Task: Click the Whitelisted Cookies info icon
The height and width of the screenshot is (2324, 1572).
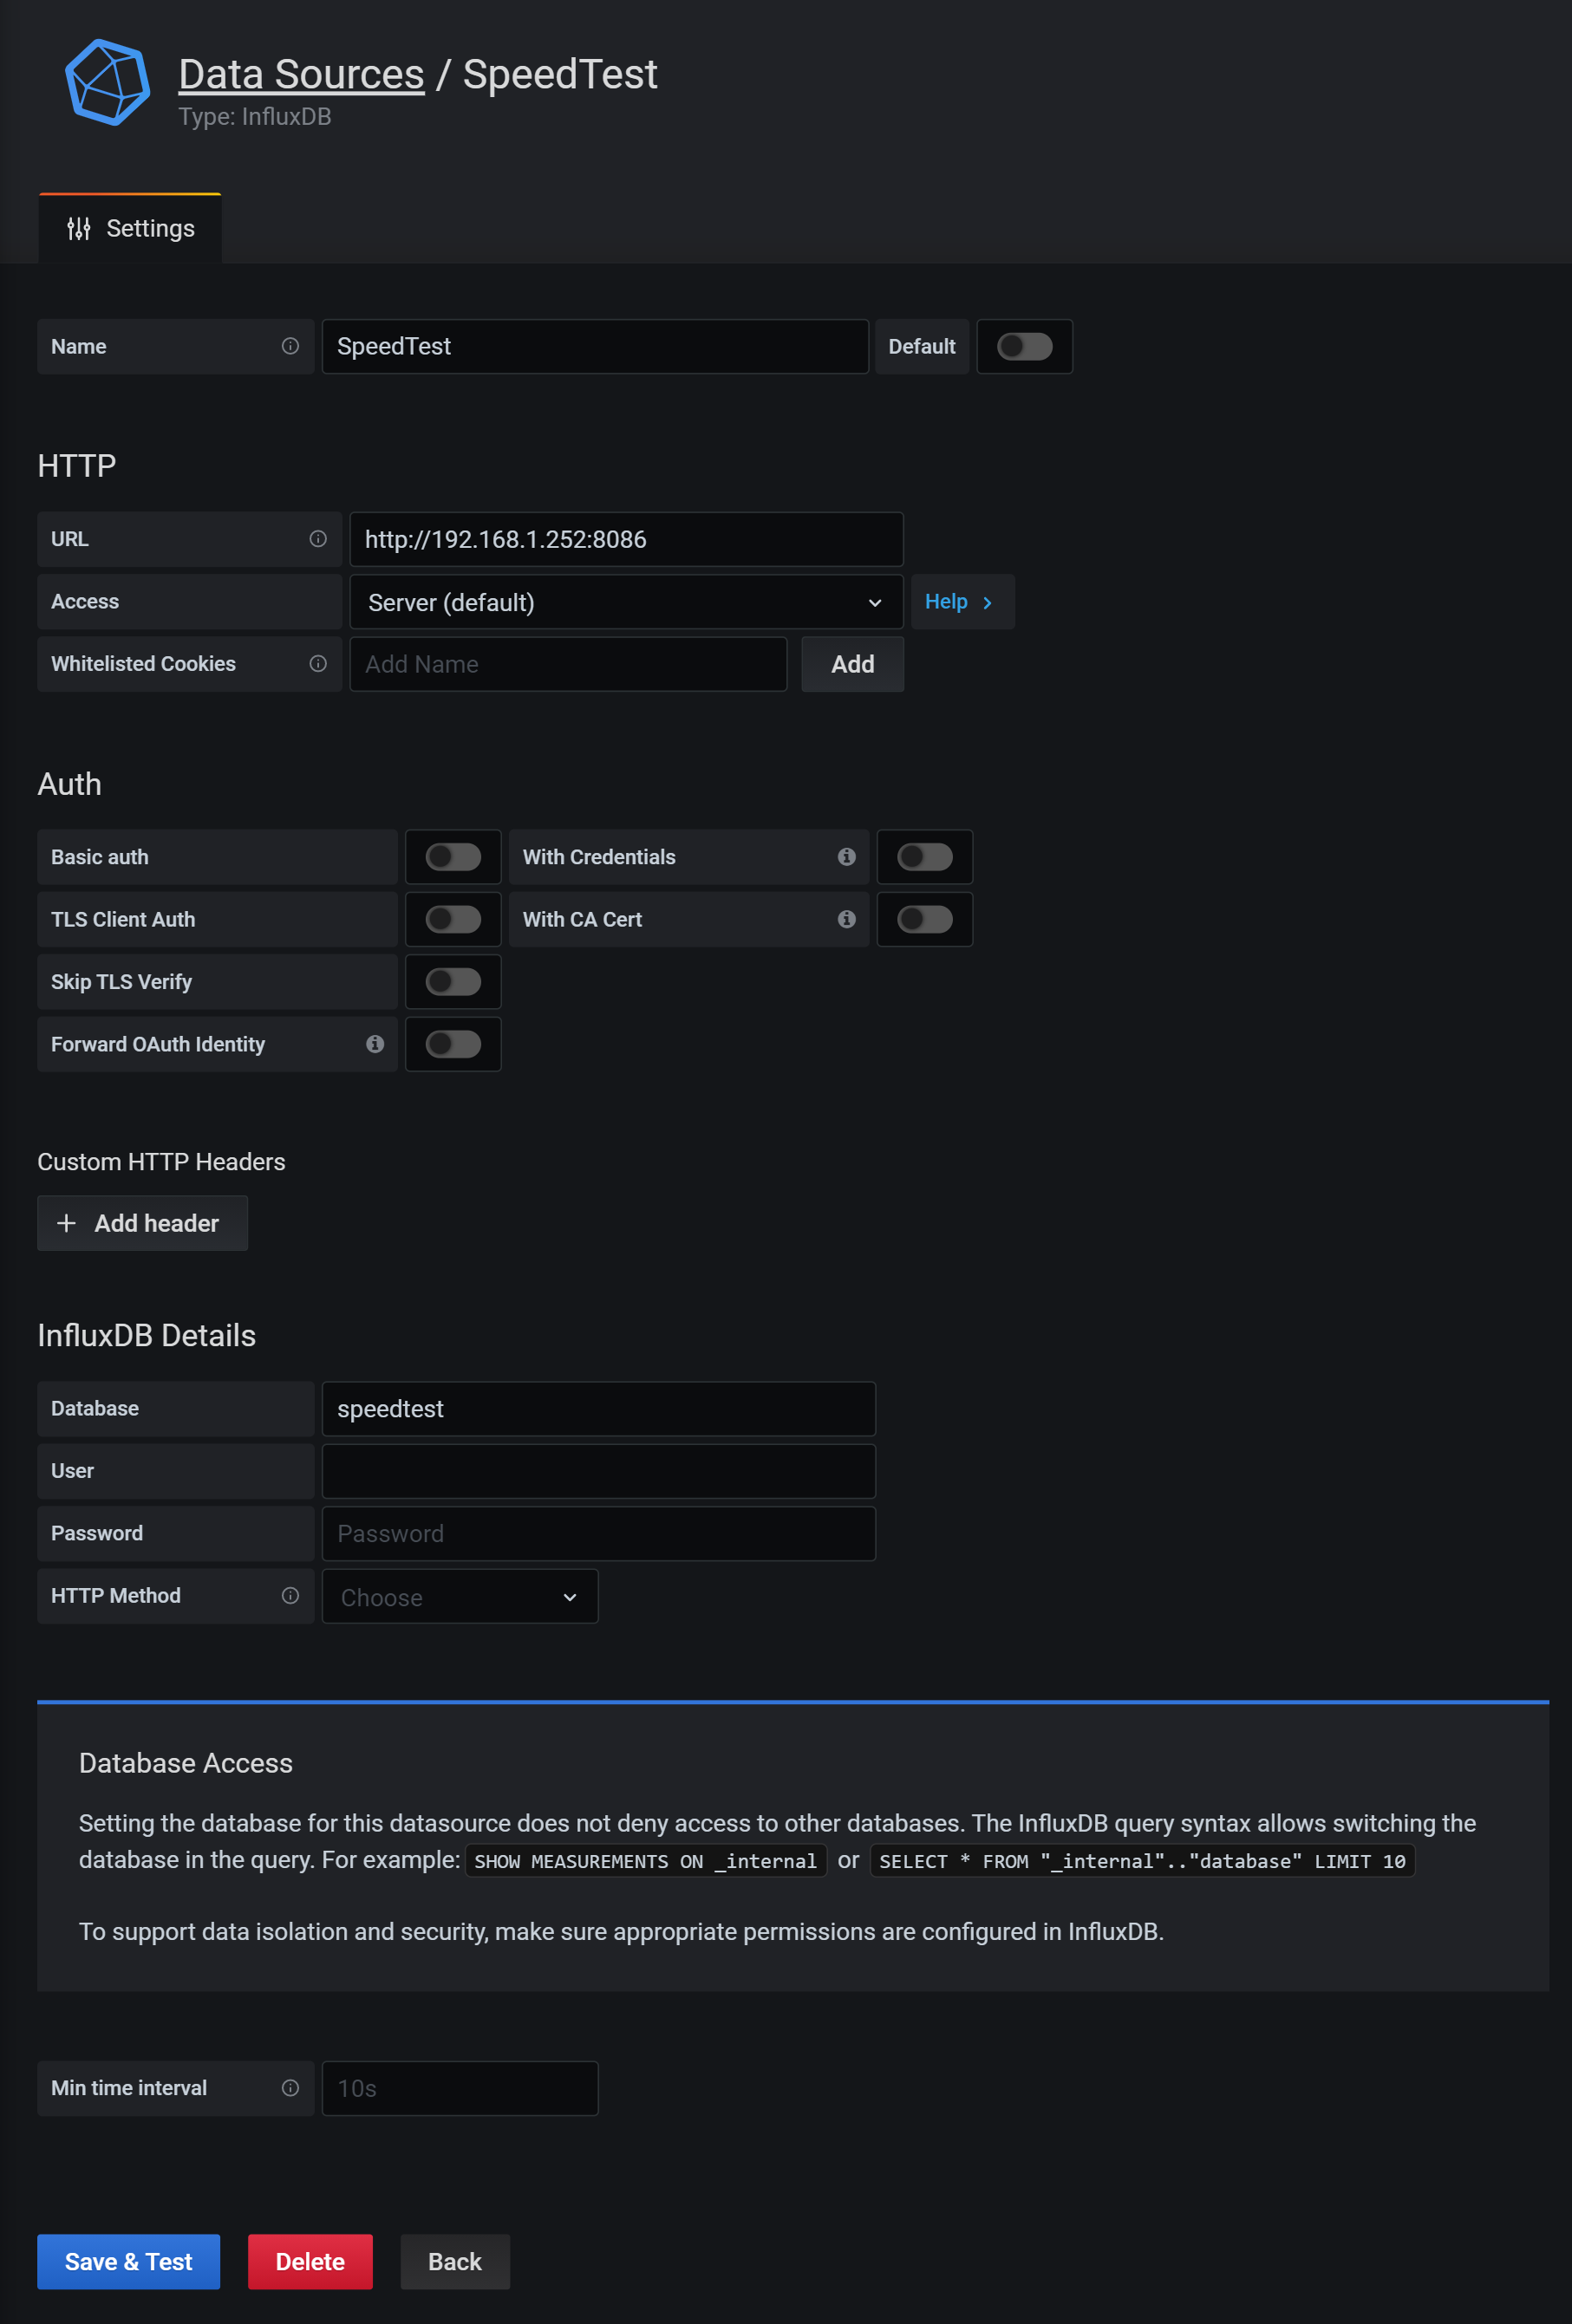Action: pyautogui.click(x=318, y=664)
